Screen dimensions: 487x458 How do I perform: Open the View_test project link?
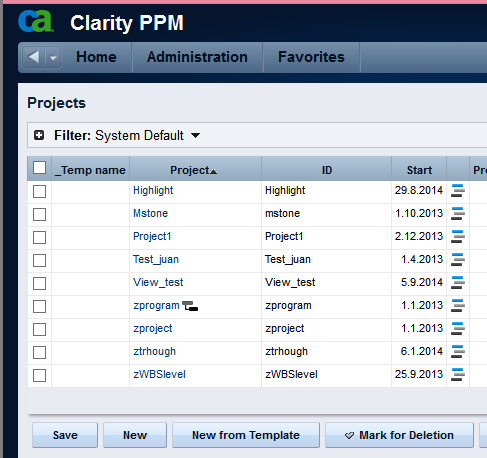point(158,282)
